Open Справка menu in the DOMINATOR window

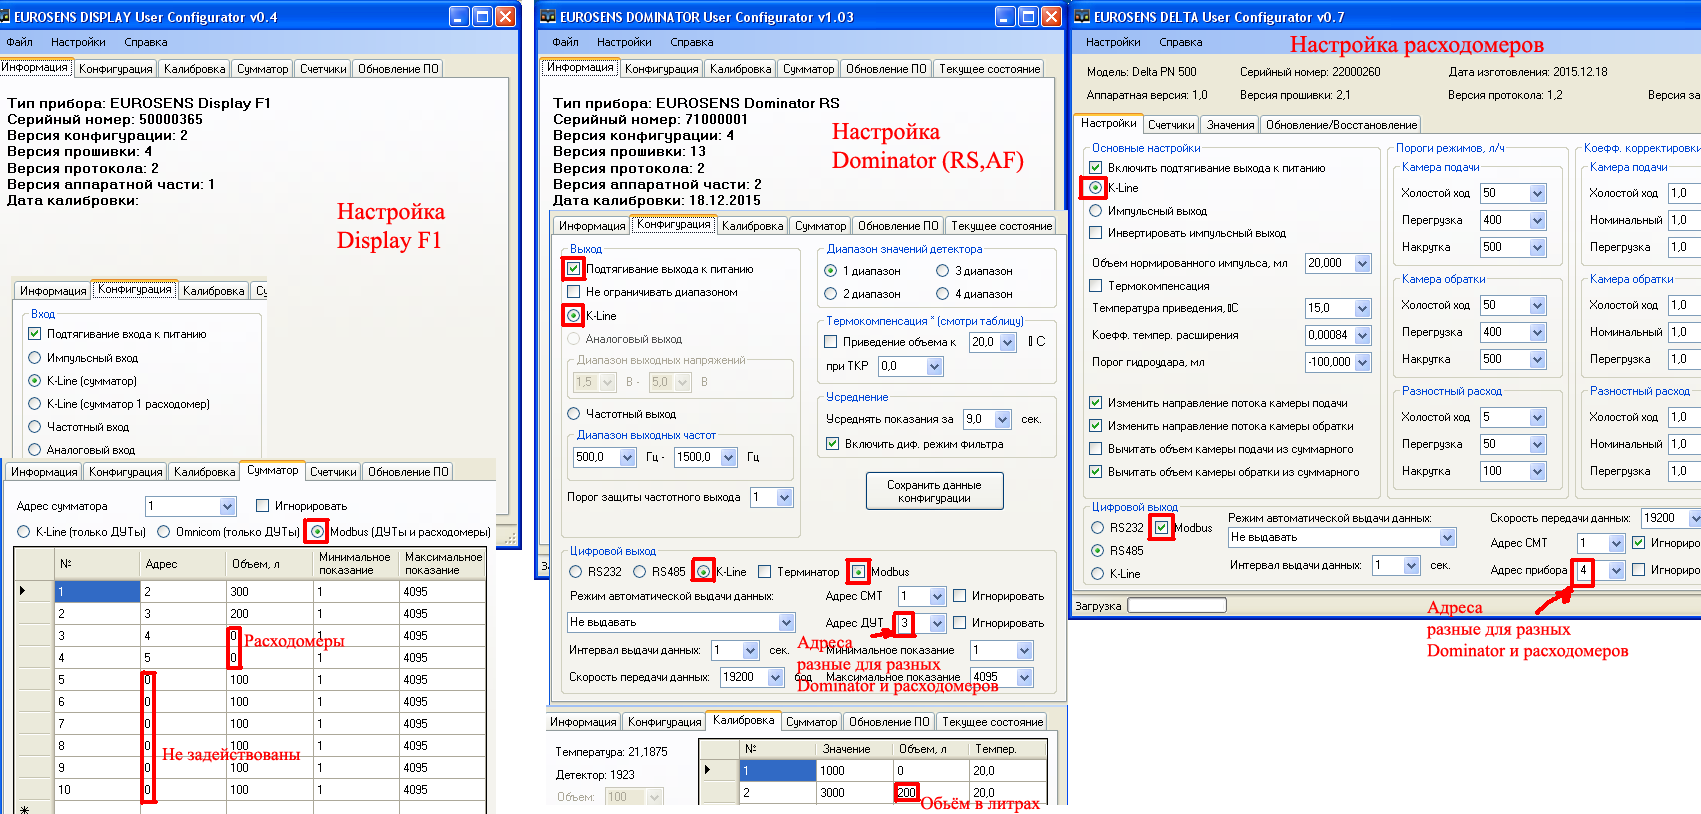[x=692, y=42]
